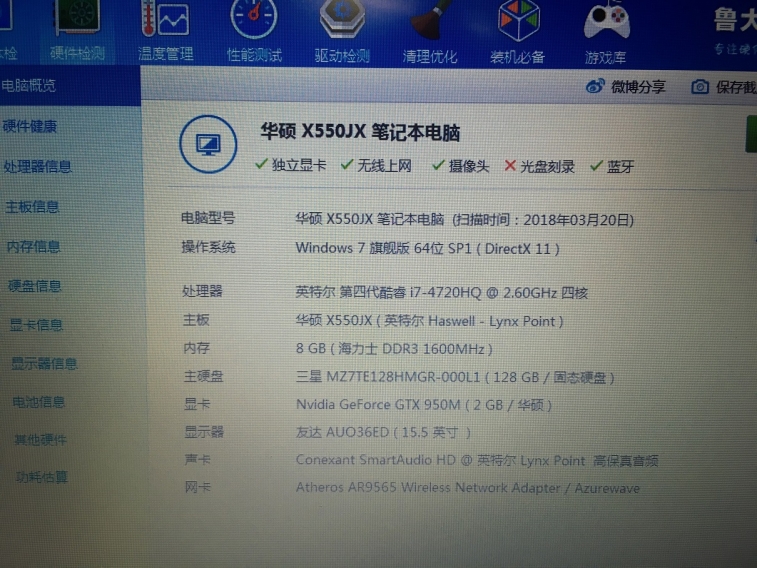This screenshot has height=568, width=757.
Task: Click the round computer monitor icon
Action: click(x=208, y=144)
